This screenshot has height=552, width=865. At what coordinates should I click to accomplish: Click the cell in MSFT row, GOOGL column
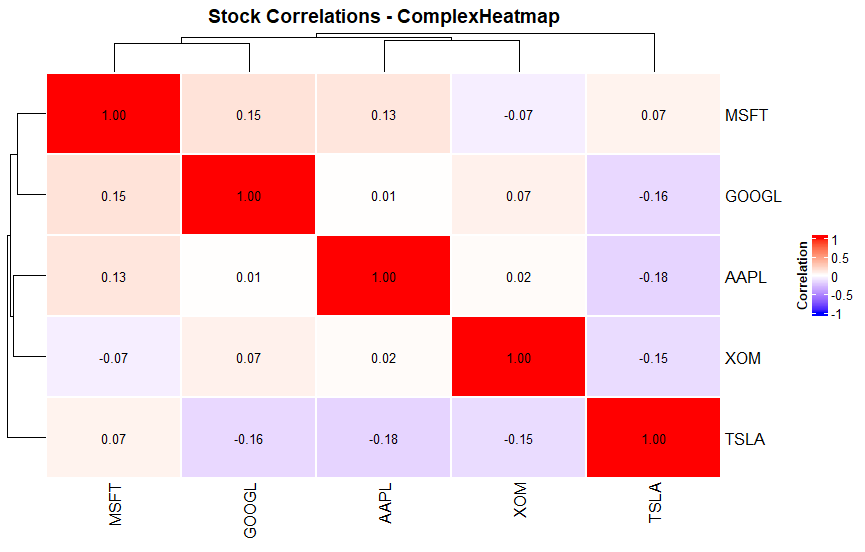(x=248, y=115)
